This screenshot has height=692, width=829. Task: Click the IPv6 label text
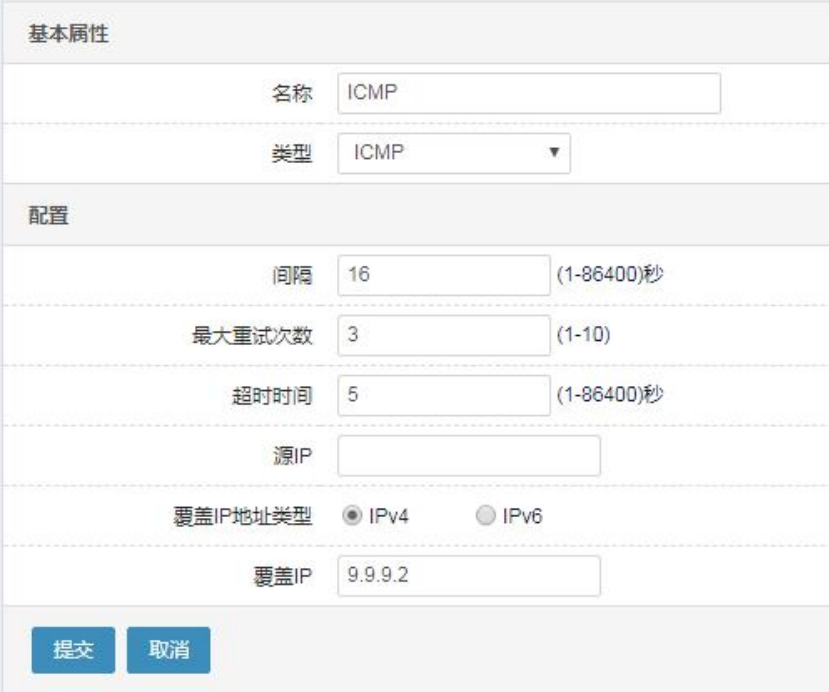coord(522,516)
